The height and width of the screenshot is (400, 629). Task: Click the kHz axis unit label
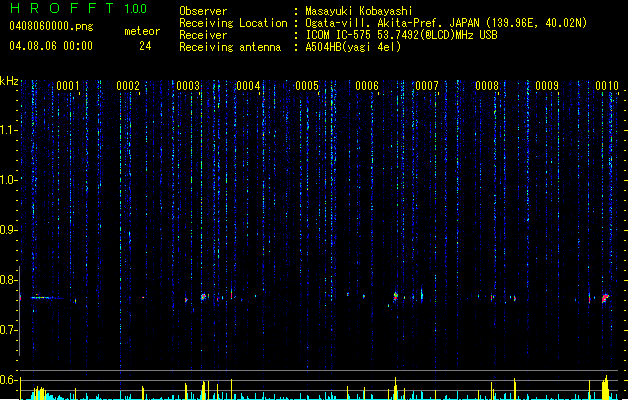pos(9,81)
